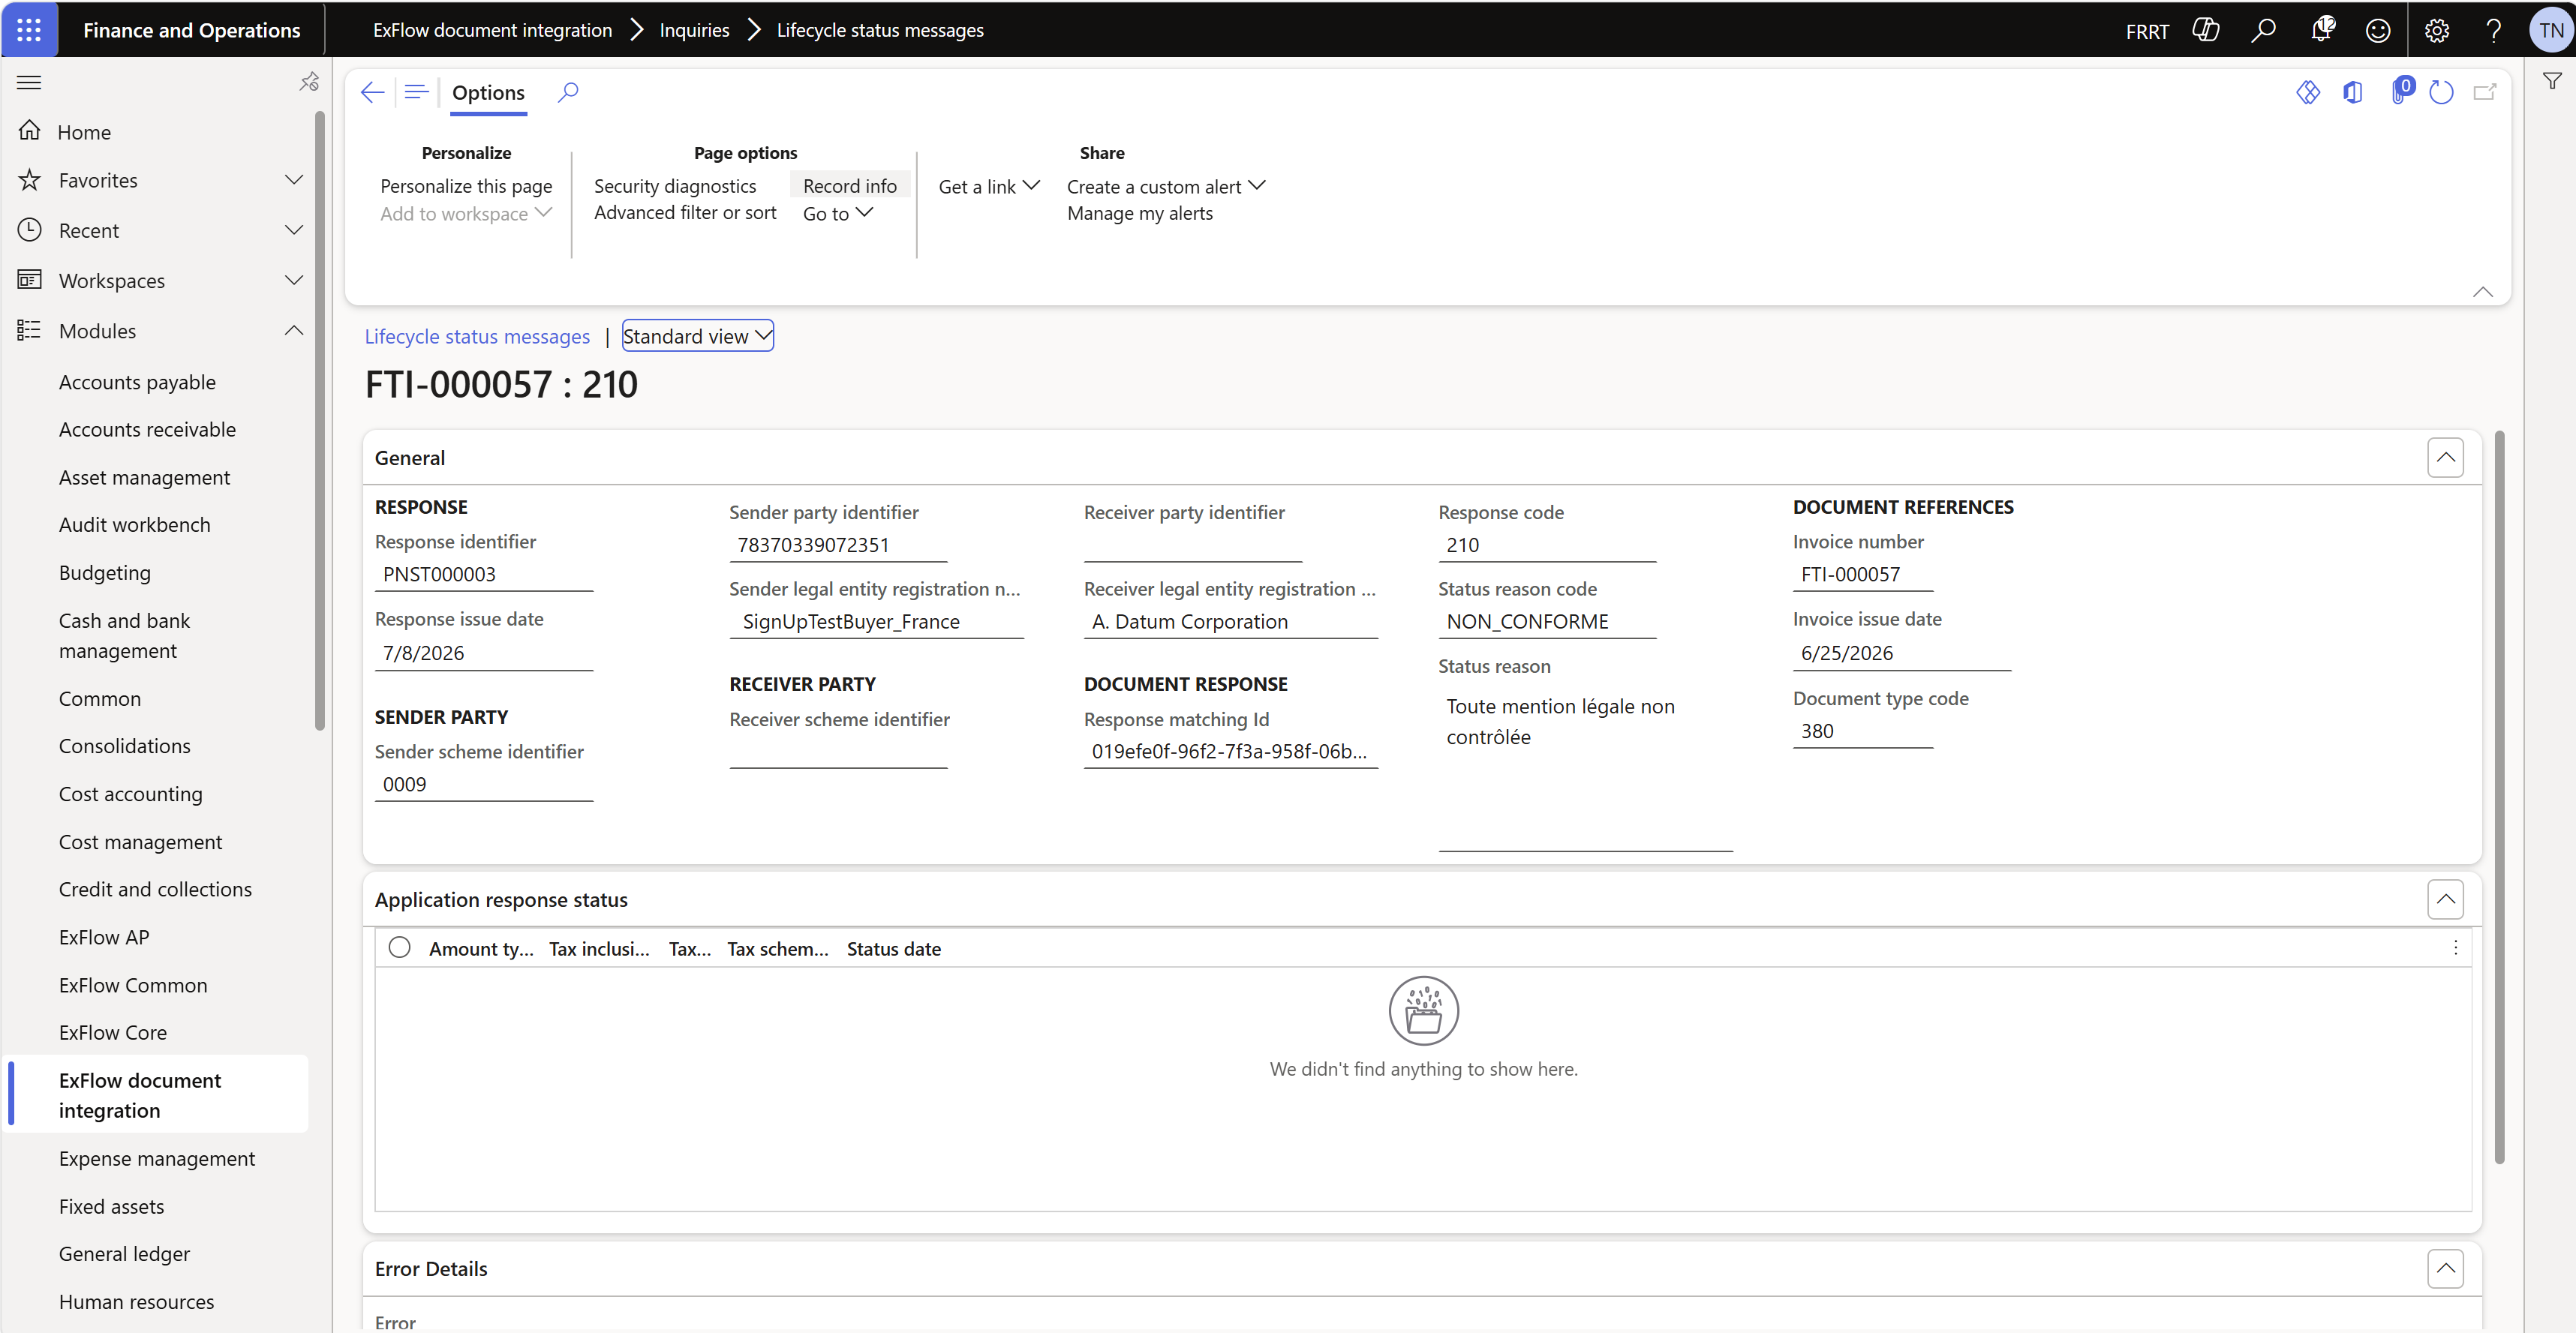Click the back arrow icon

pos(372,92)
